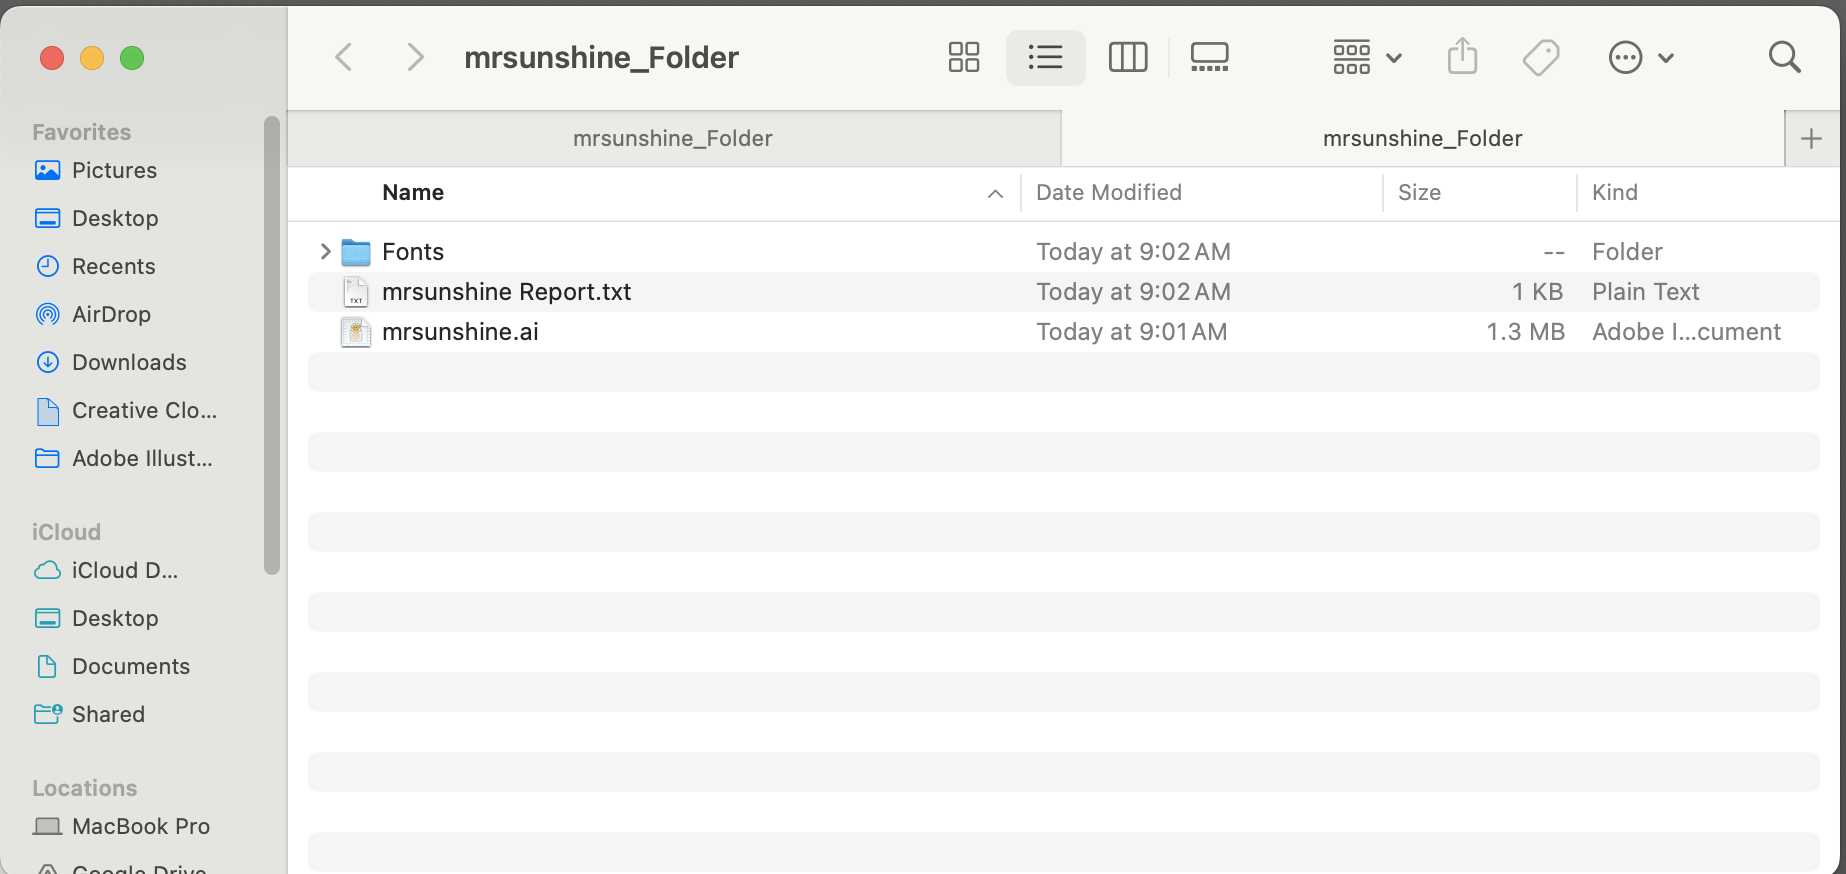
Task: Select the mrsunshine.ai file icon
Action: 356,331
